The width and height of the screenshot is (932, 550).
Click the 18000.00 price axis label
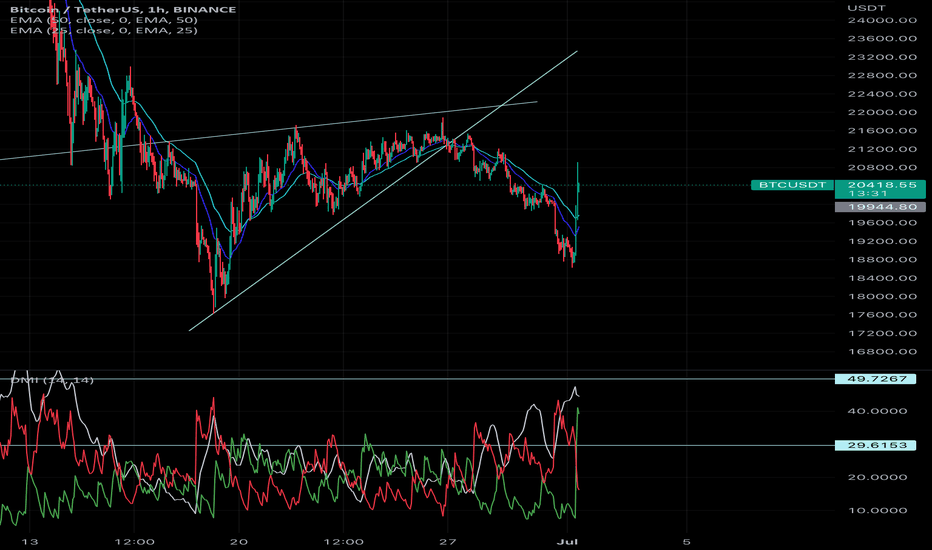point(882,297)
